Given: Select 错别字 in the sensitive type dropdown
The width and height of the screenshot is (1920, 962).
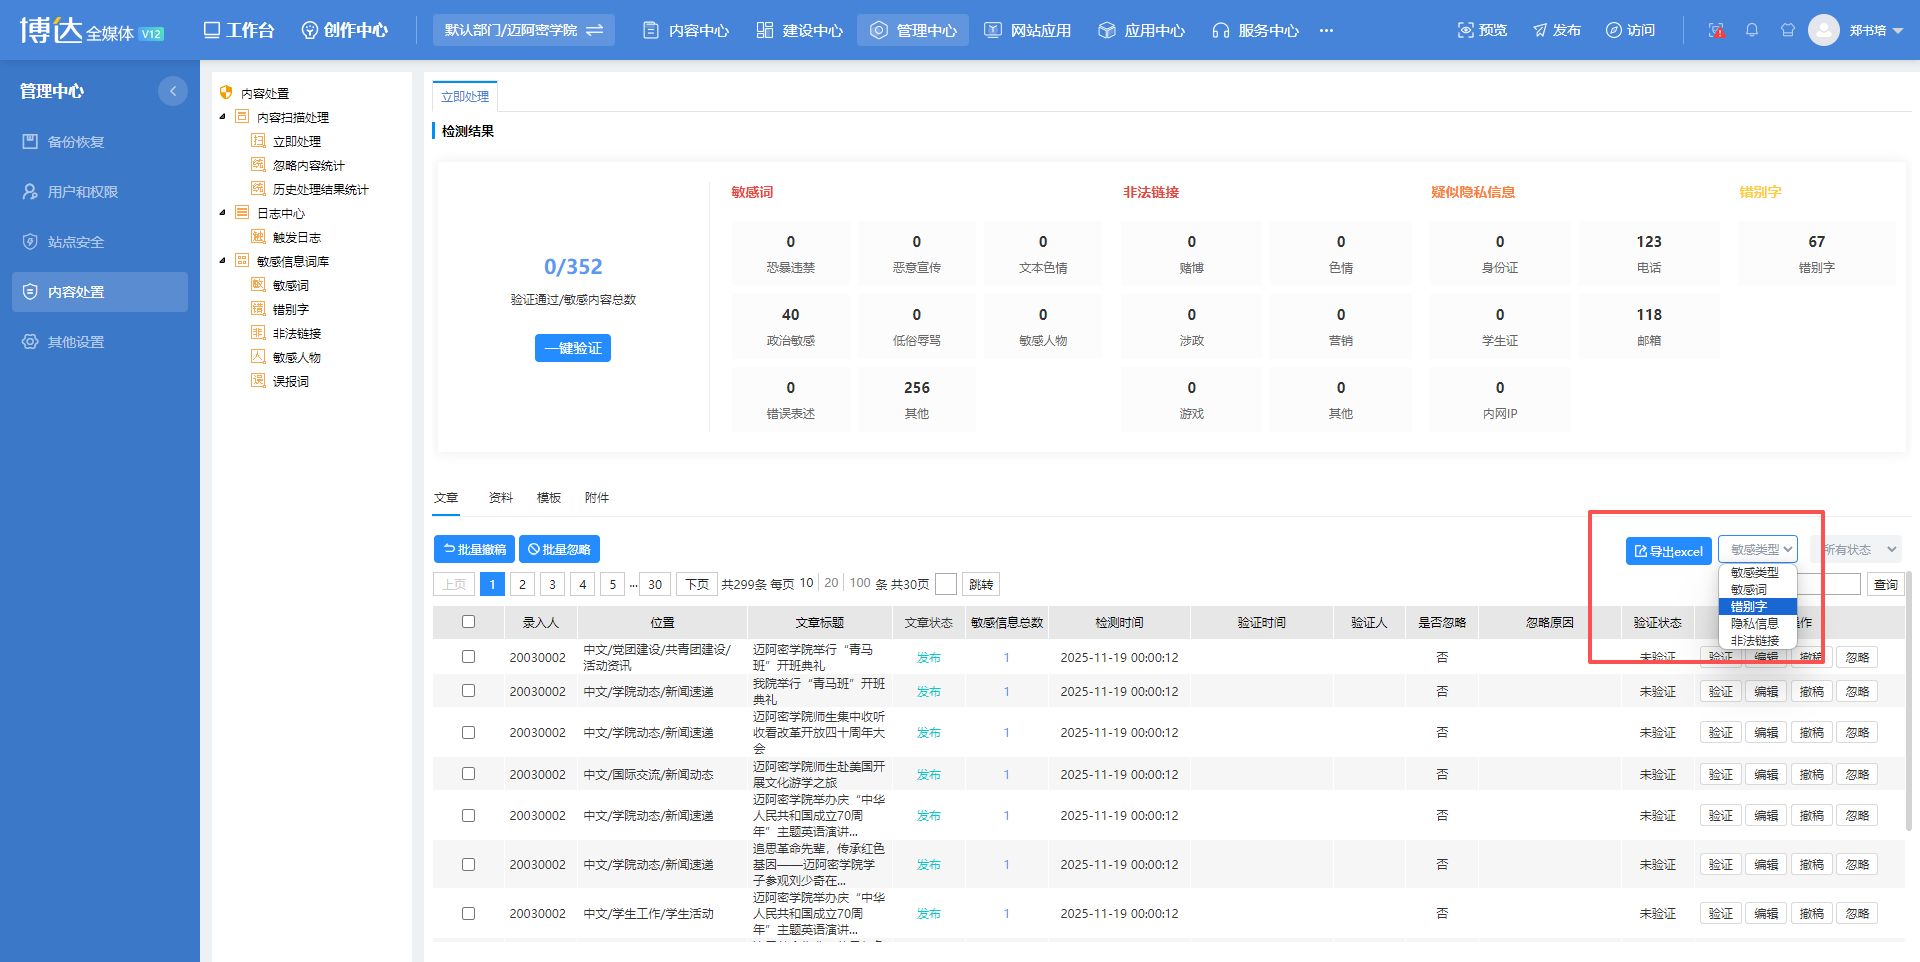Looking at the screenshot, I should 1750,607.
